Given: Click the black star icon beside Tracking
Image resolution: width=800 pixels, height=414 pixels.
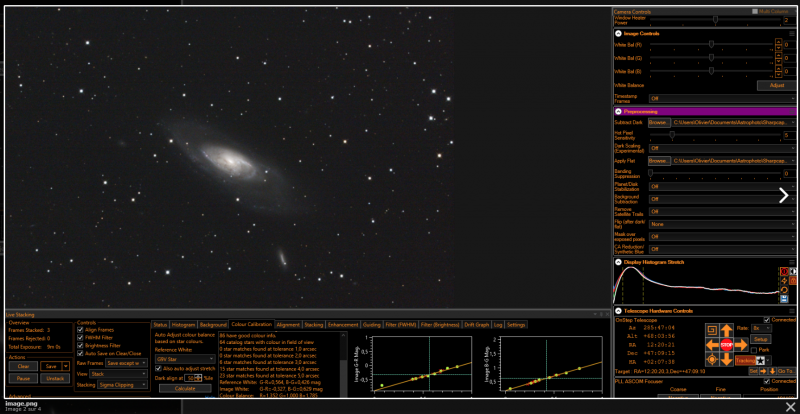Looking at the screenshot, I should coord(761,360).
